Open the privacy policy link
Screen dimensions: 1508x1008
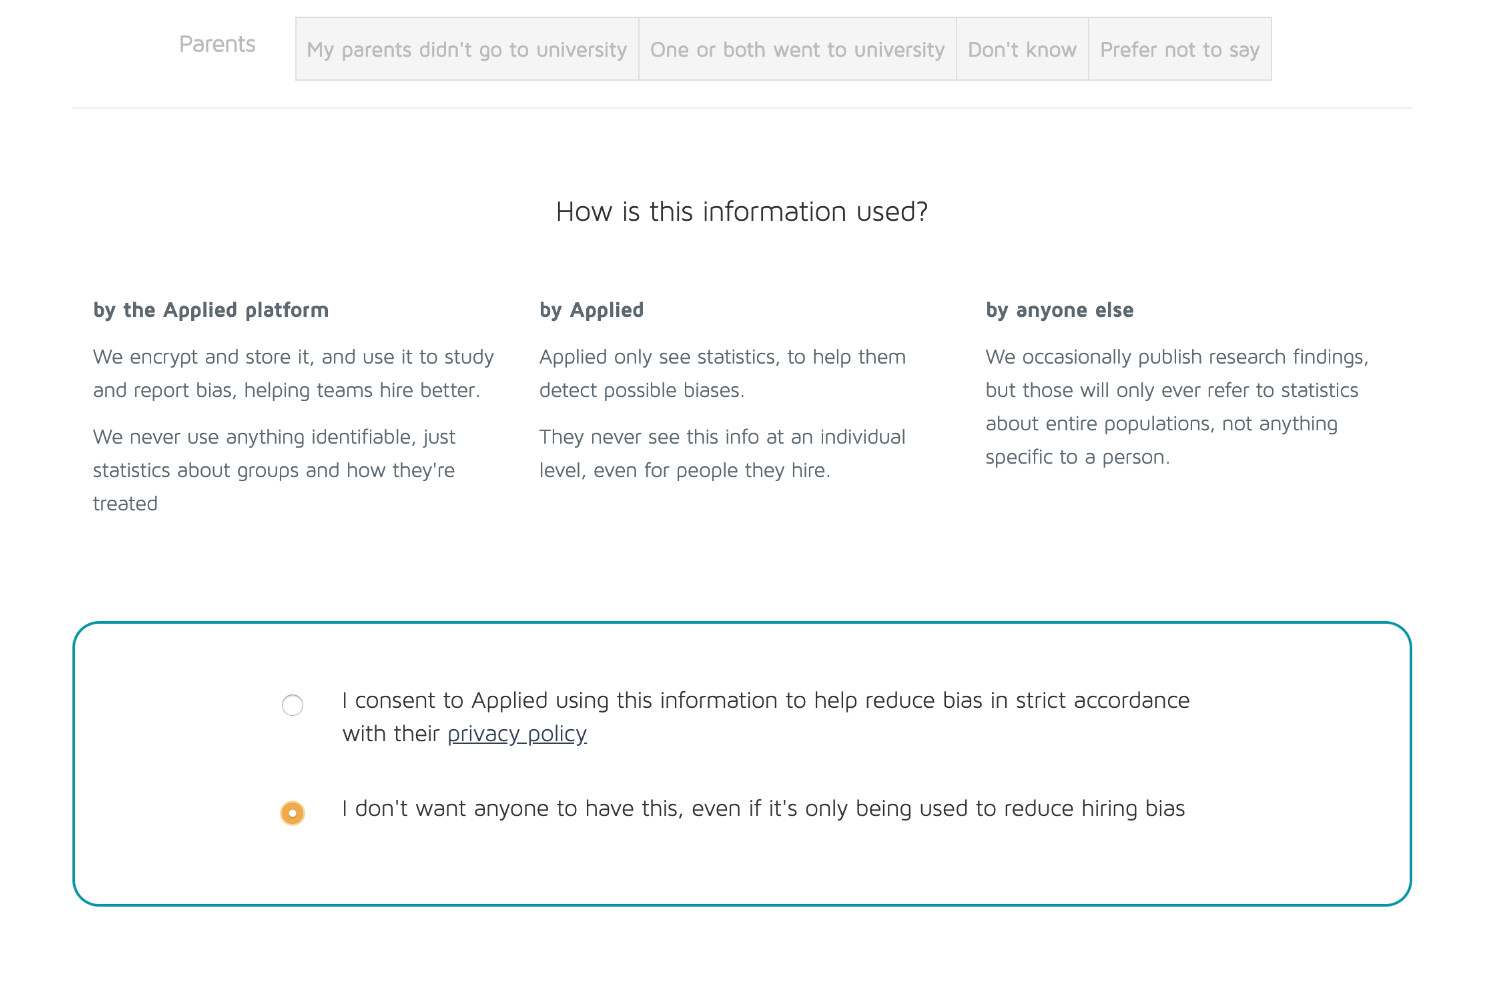pyautogui.click(x=516, y=734)
